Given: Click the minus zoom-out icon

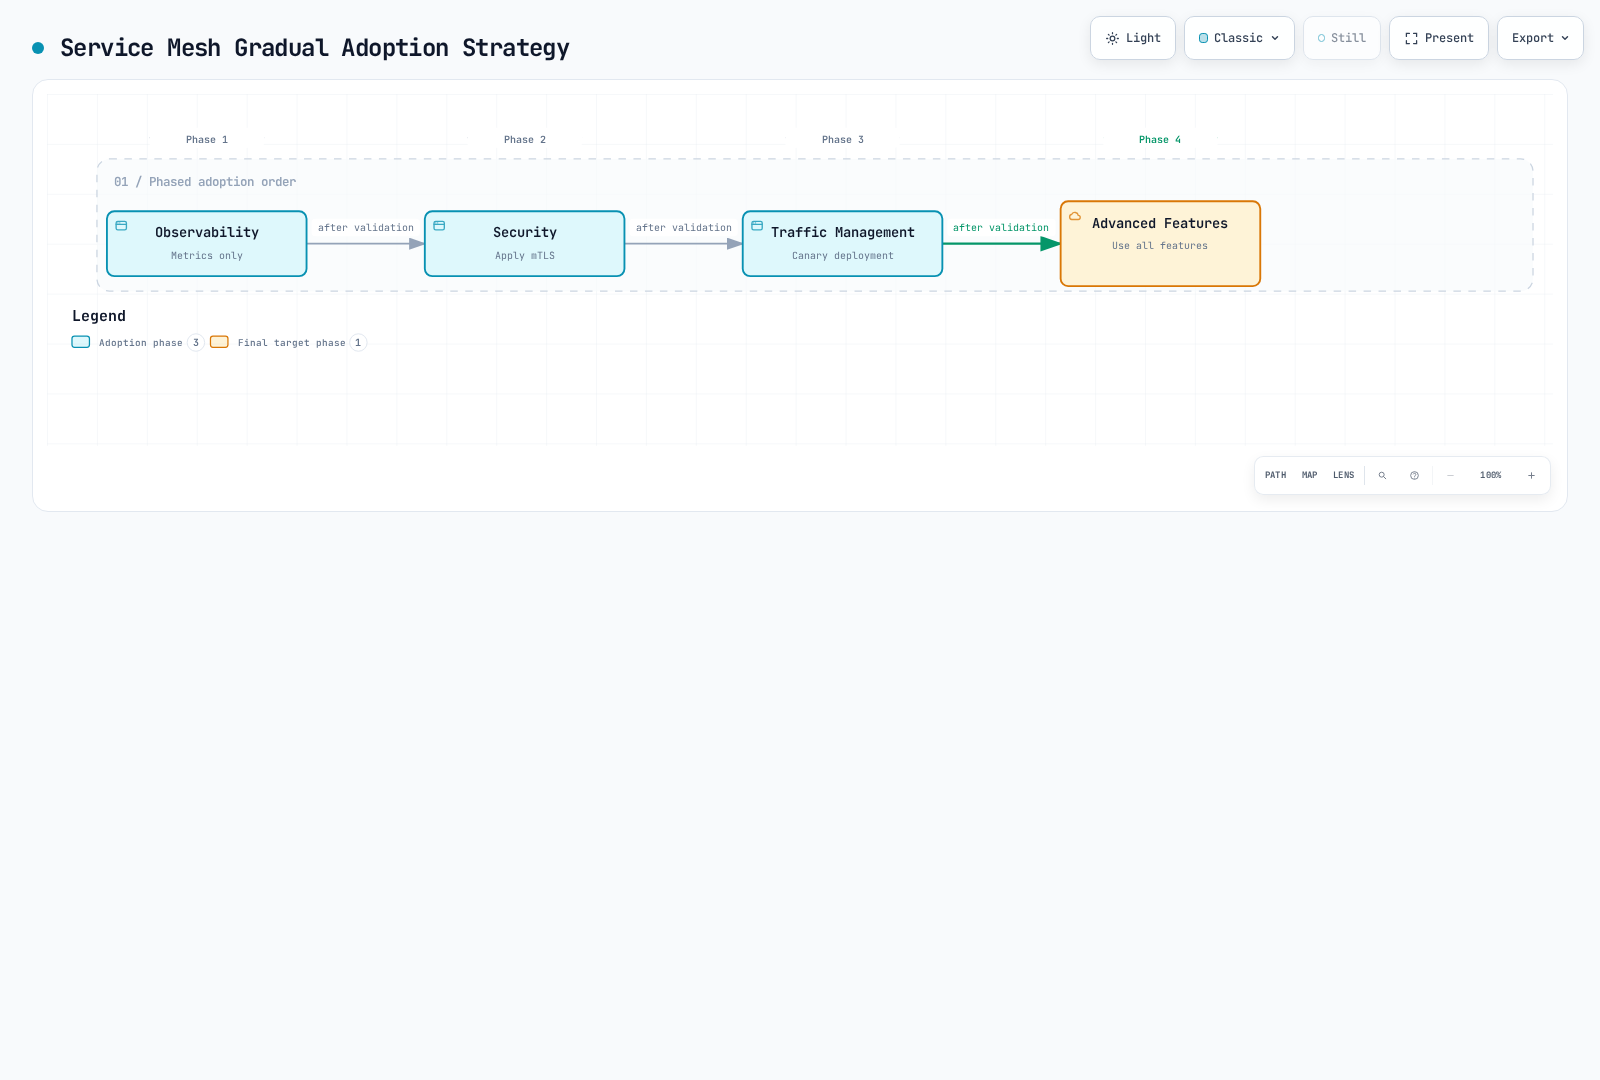Looking at the screenshot, I should tap(1450, 475).
